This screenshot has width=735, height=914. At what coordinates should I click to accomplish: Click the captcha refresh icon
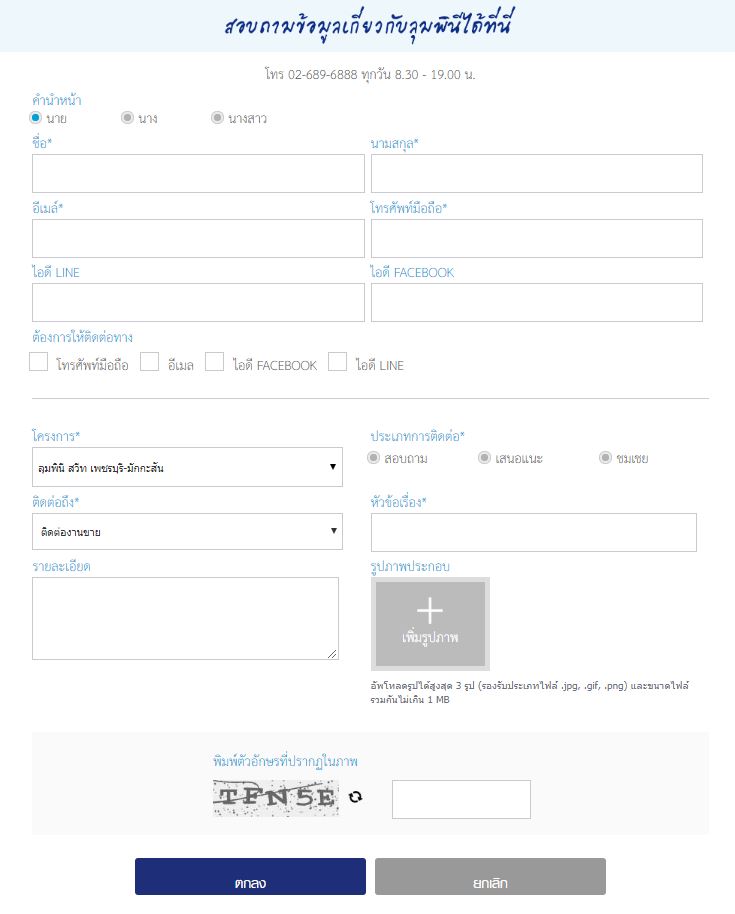[355, 797]
